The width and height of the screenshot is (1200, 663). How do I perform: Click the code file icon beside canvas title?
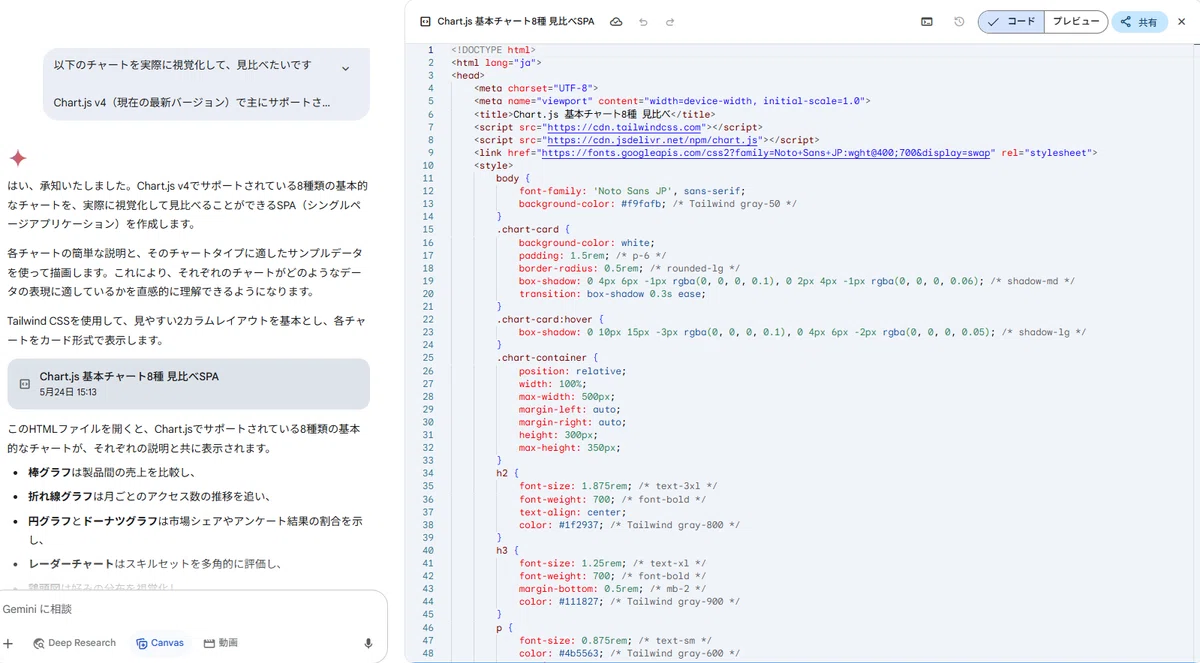[425, 21]
